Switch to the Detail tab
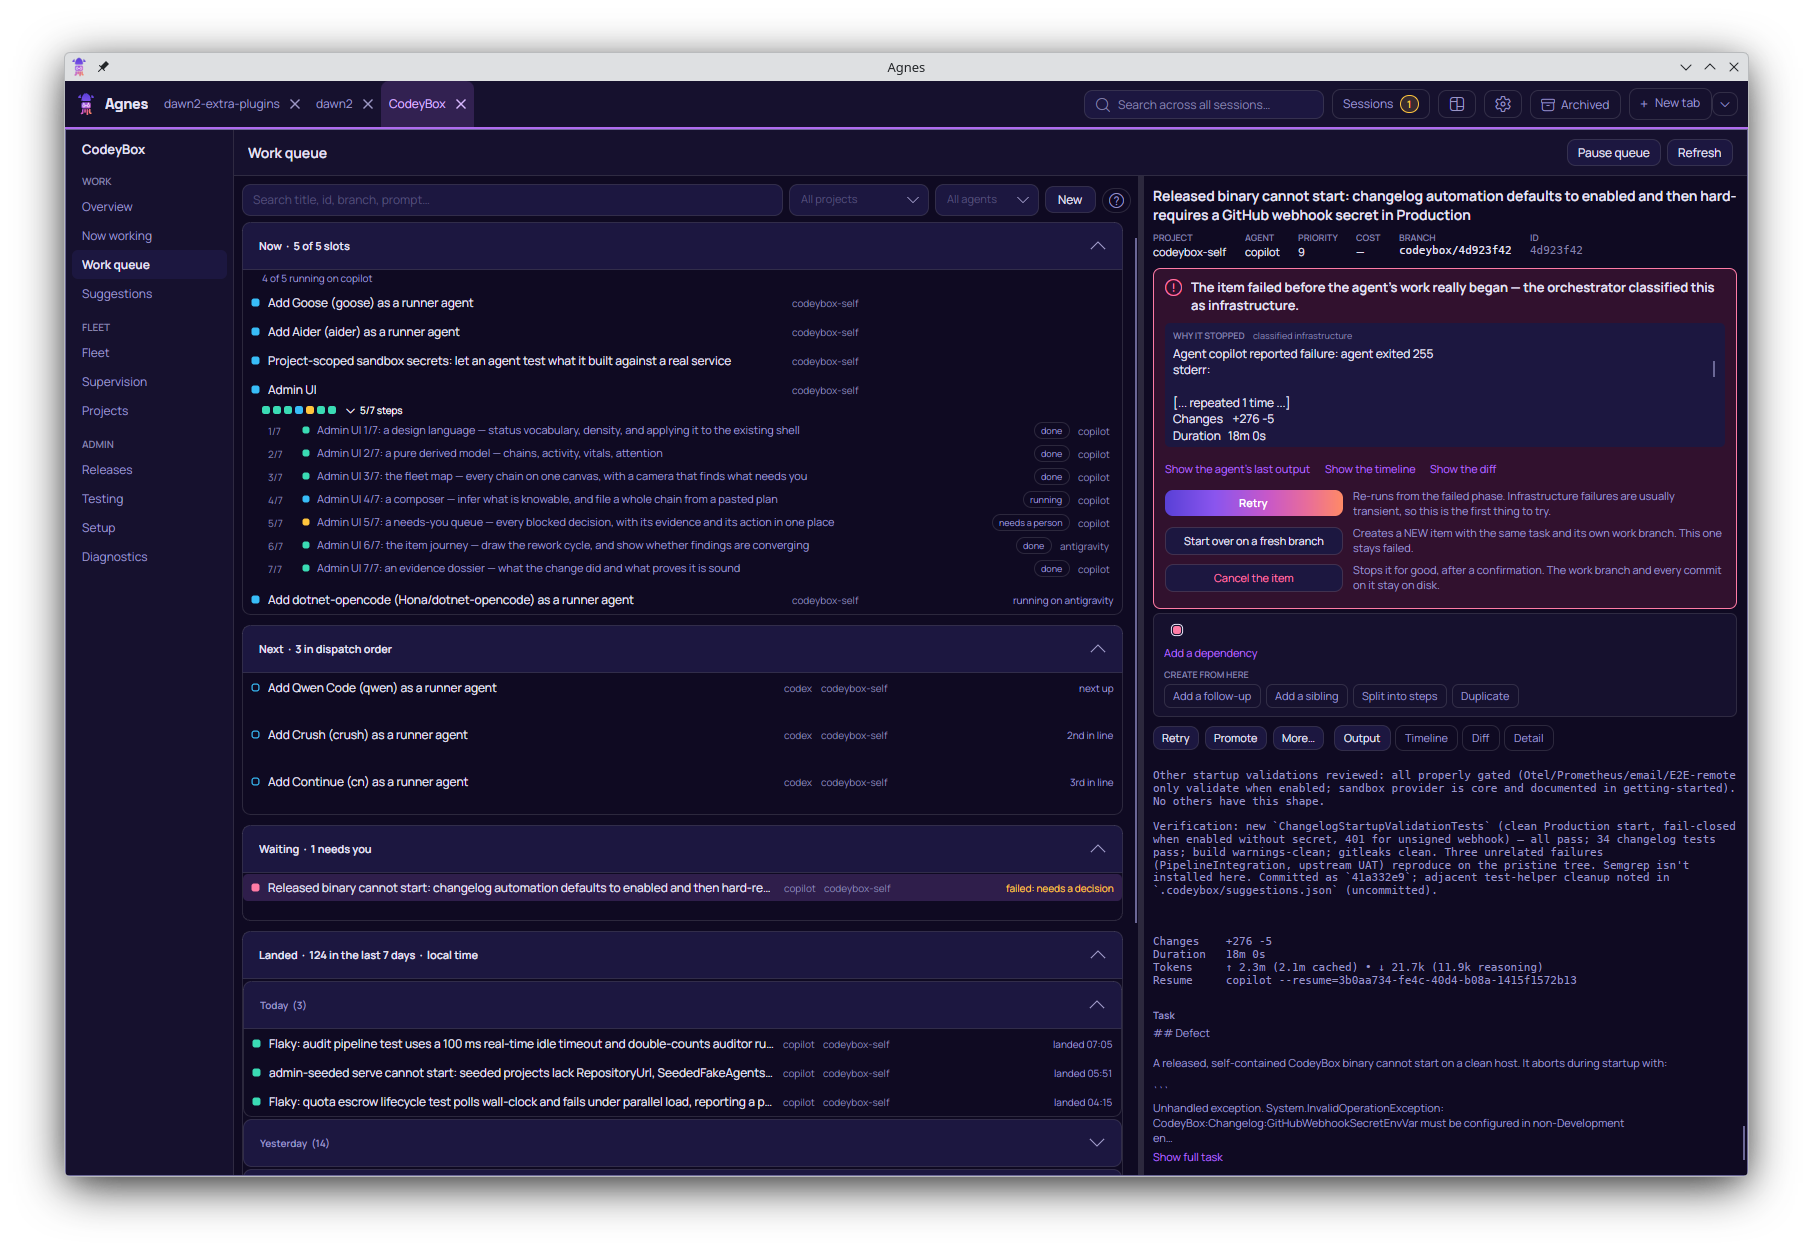Screen dimensions: 1813x1253 tap(1528, 739)
